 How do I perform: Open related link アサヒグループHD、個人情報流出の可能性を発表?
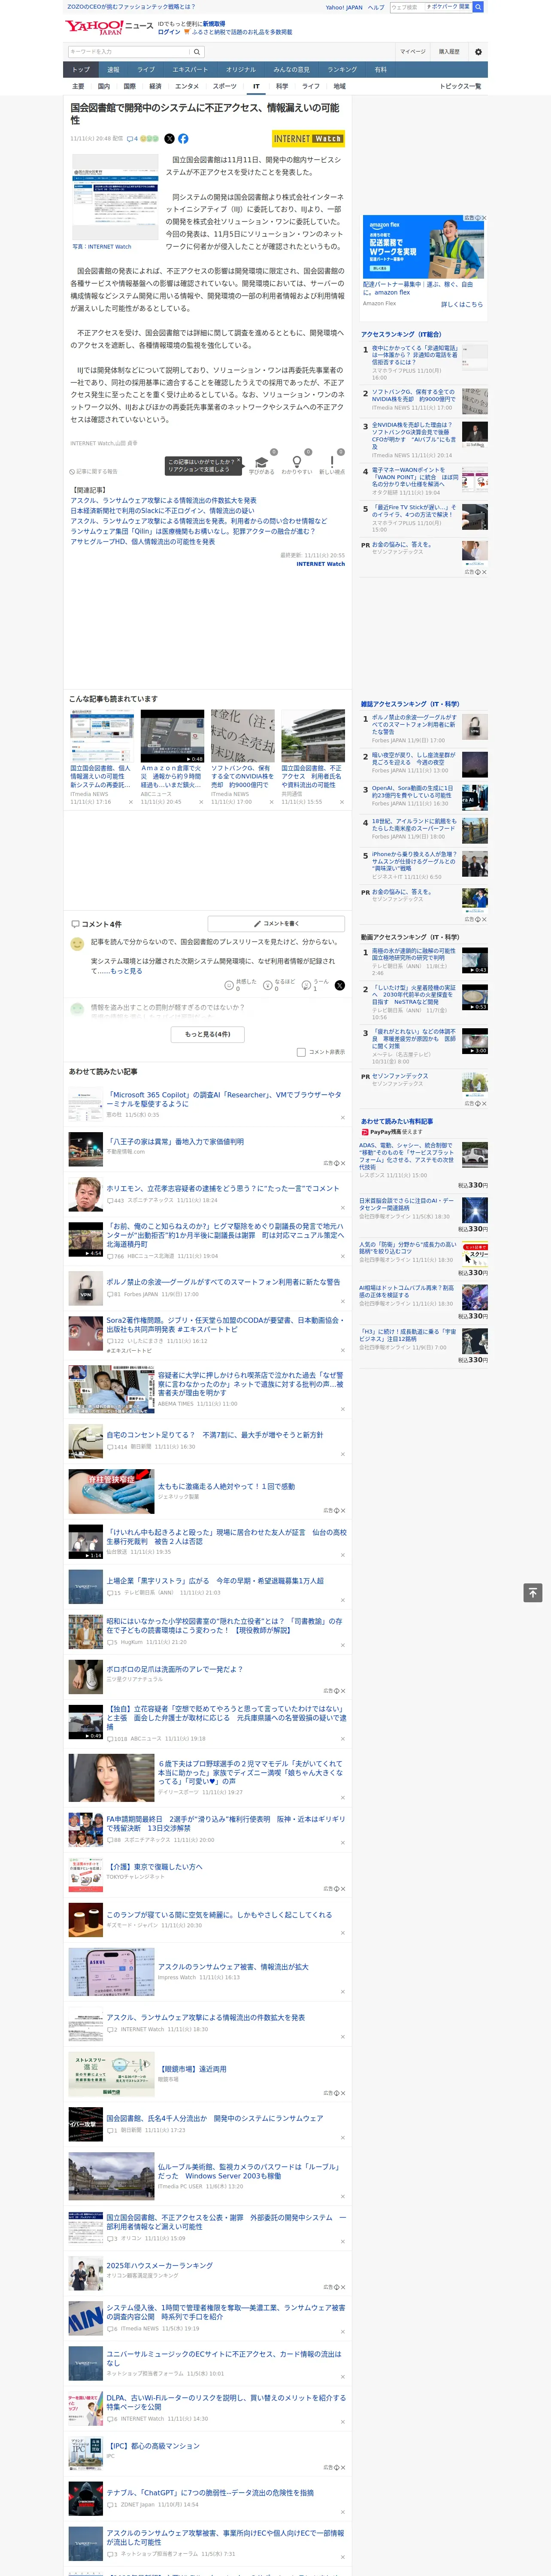click(x=143, y=542)
